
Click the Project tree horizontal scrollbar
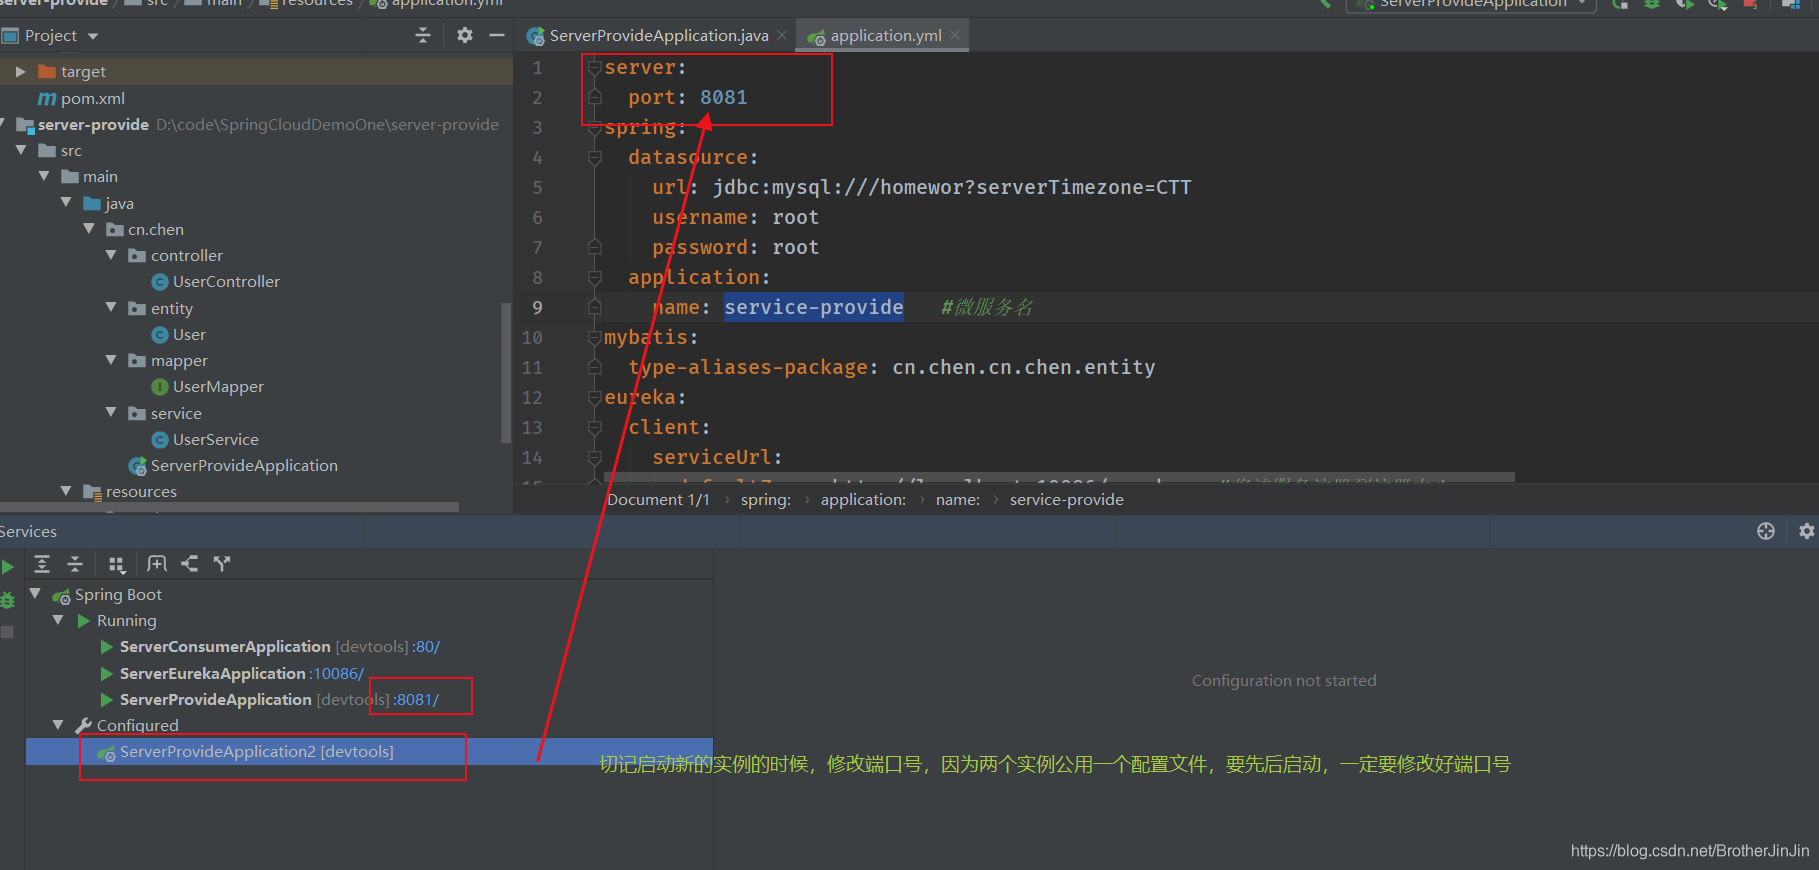pyautogui.click(x=230, y=507)
